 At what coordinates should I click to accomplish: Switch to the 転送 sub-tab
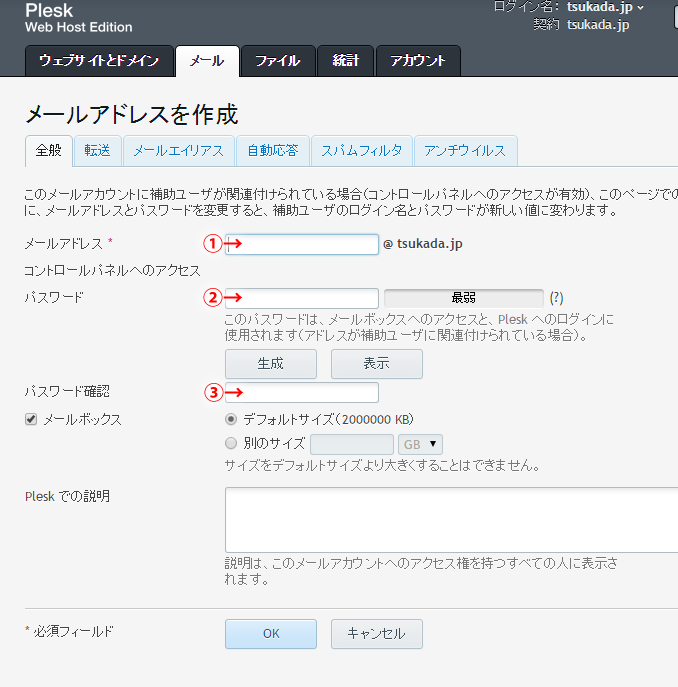tap(97, 151)
